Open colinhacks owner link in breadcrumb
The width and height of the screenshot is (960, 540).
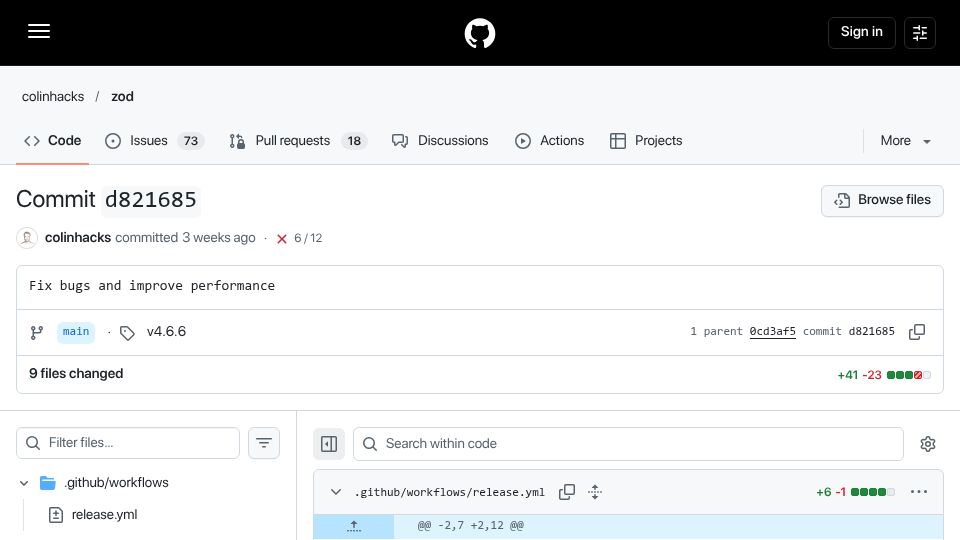(53, 97)
